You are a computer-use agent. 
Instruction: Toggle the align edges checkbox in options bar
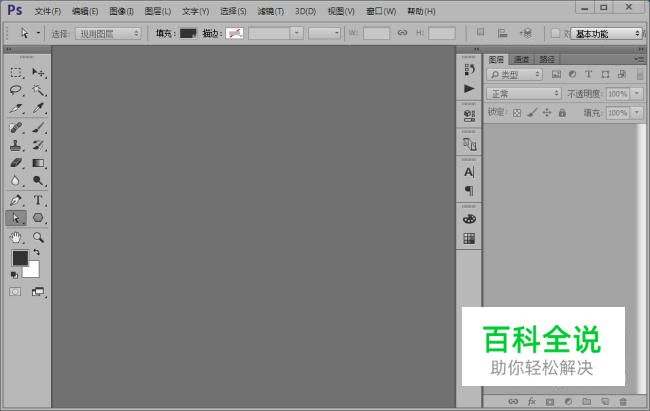point(555,33)
